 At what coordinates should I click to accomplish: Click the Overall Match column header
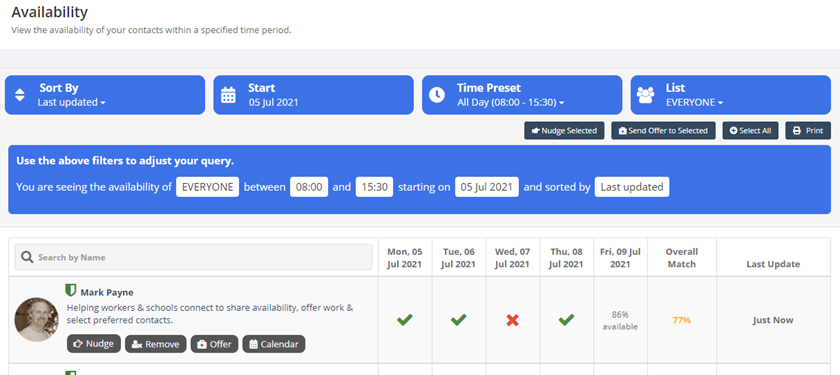[681, 258]
